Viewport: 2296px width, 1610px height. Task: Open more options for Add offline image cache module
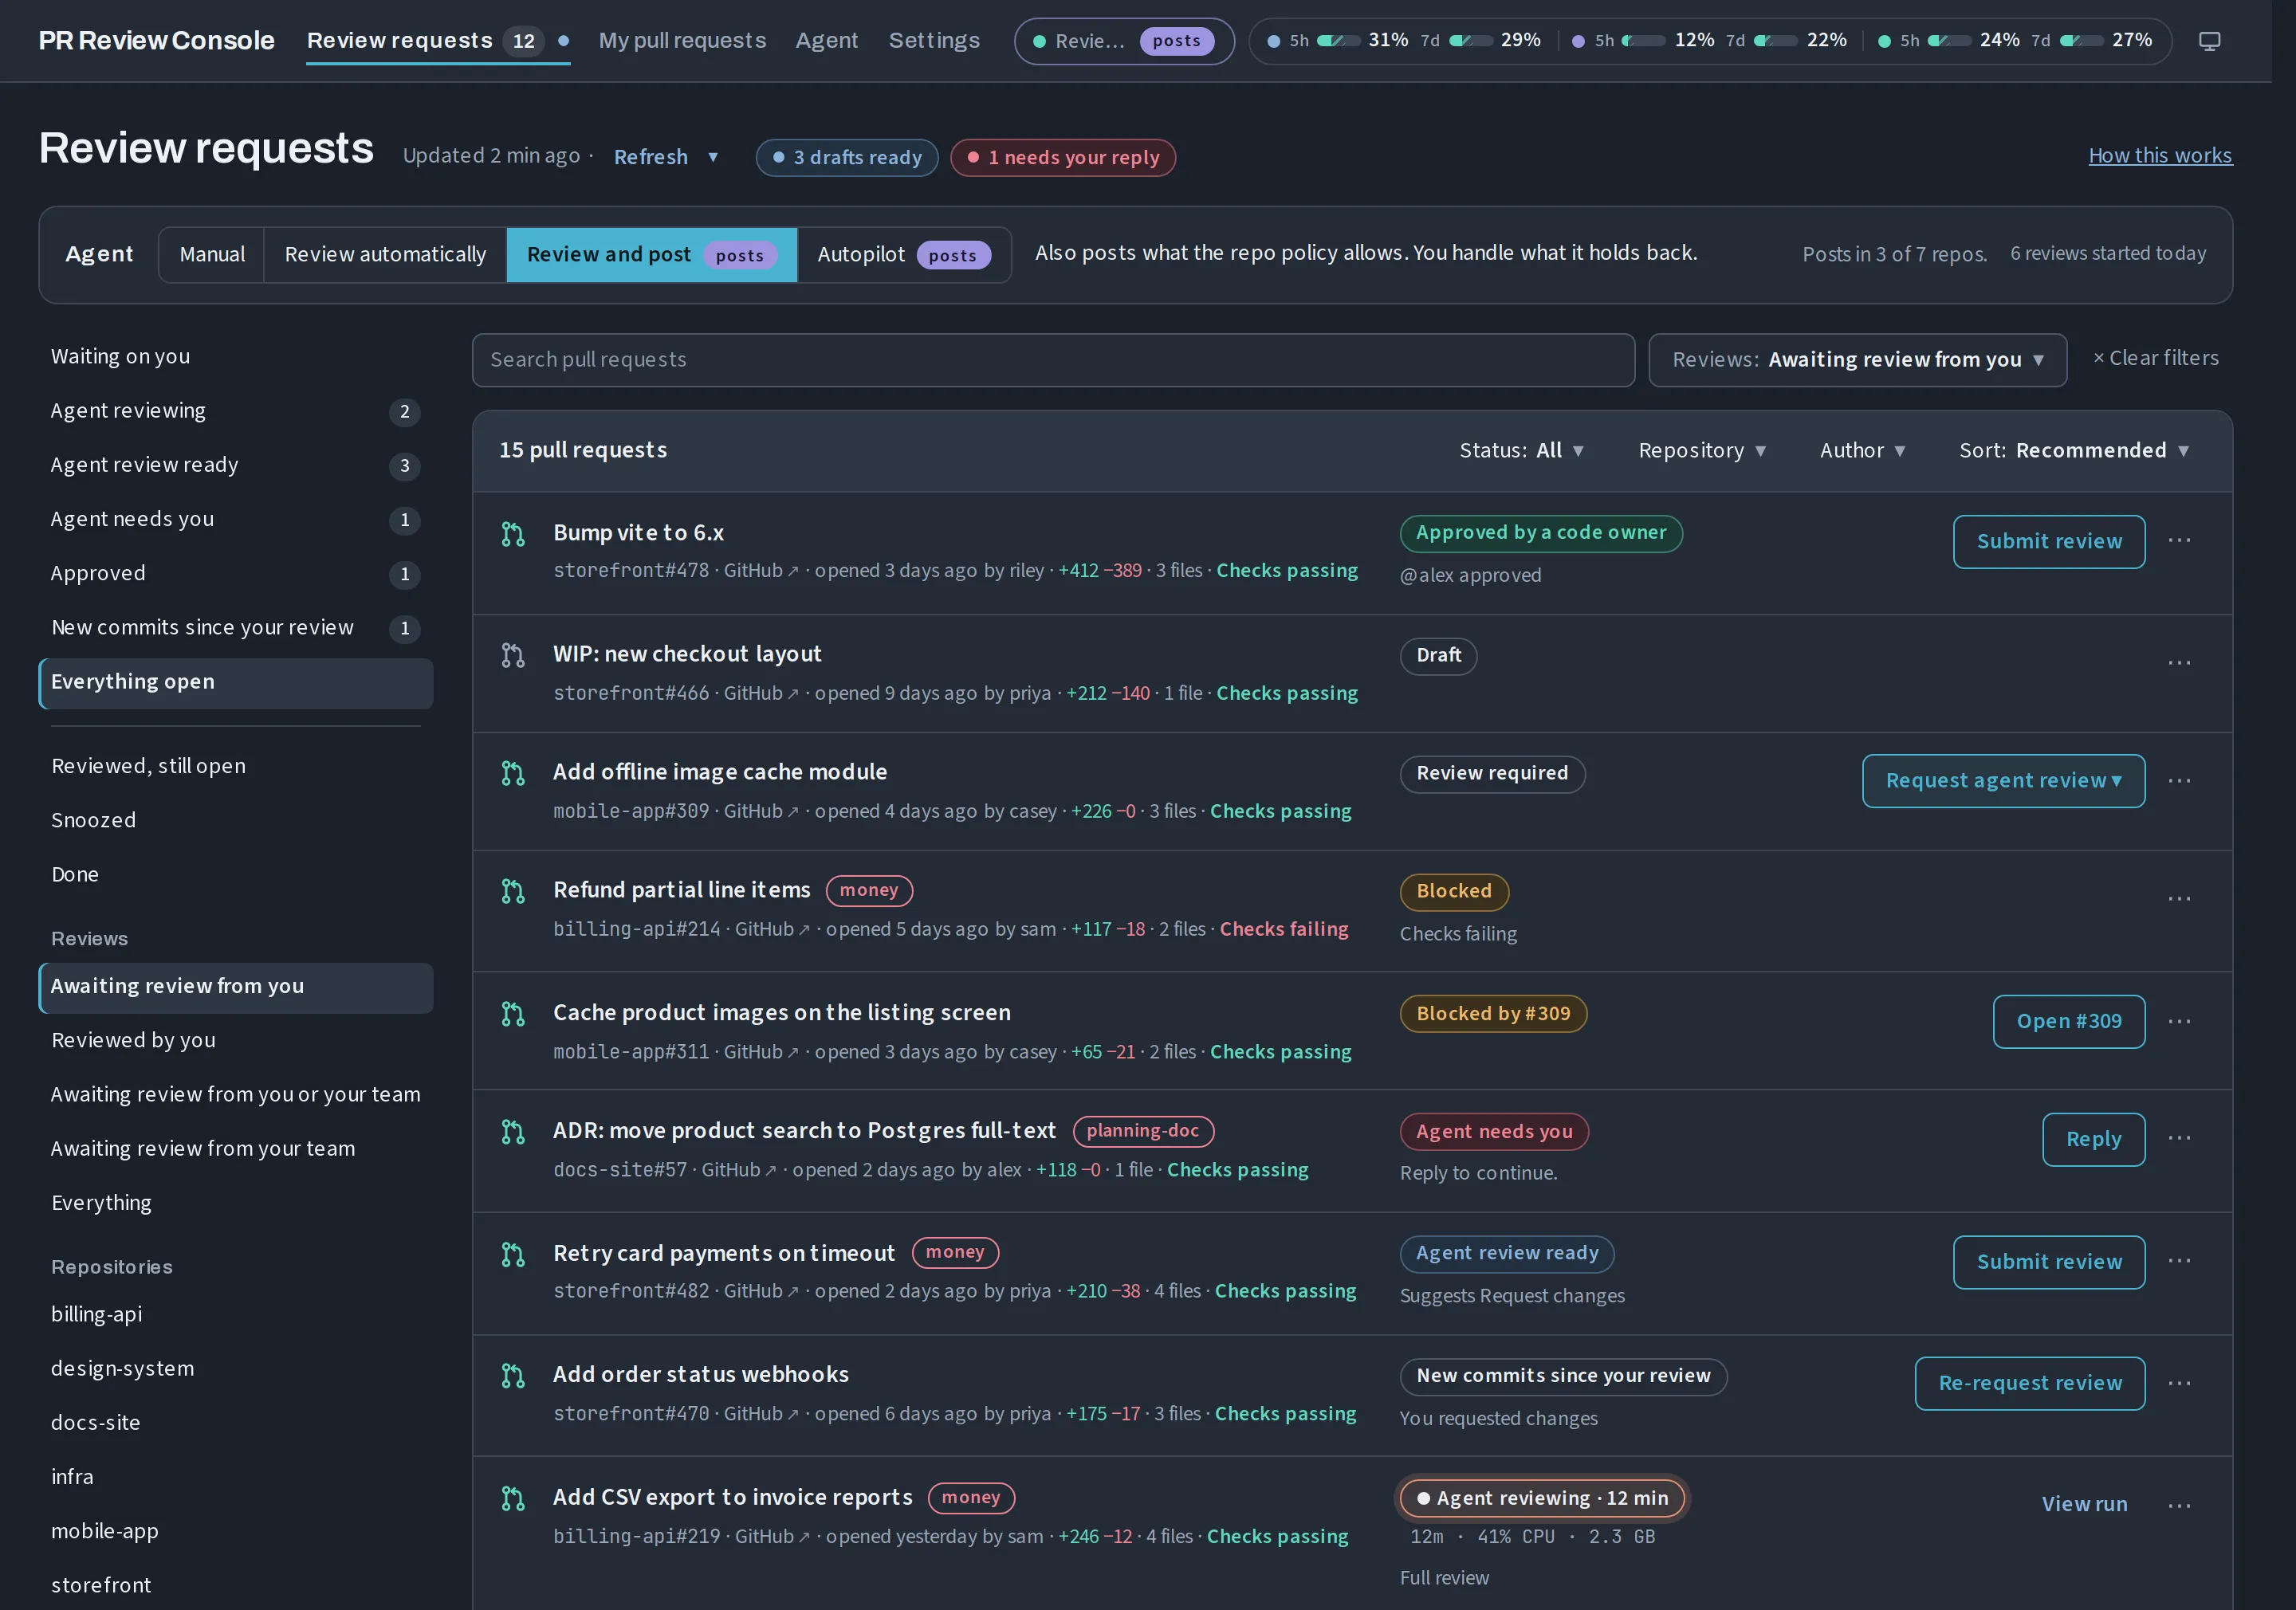tap(2179, 781)
